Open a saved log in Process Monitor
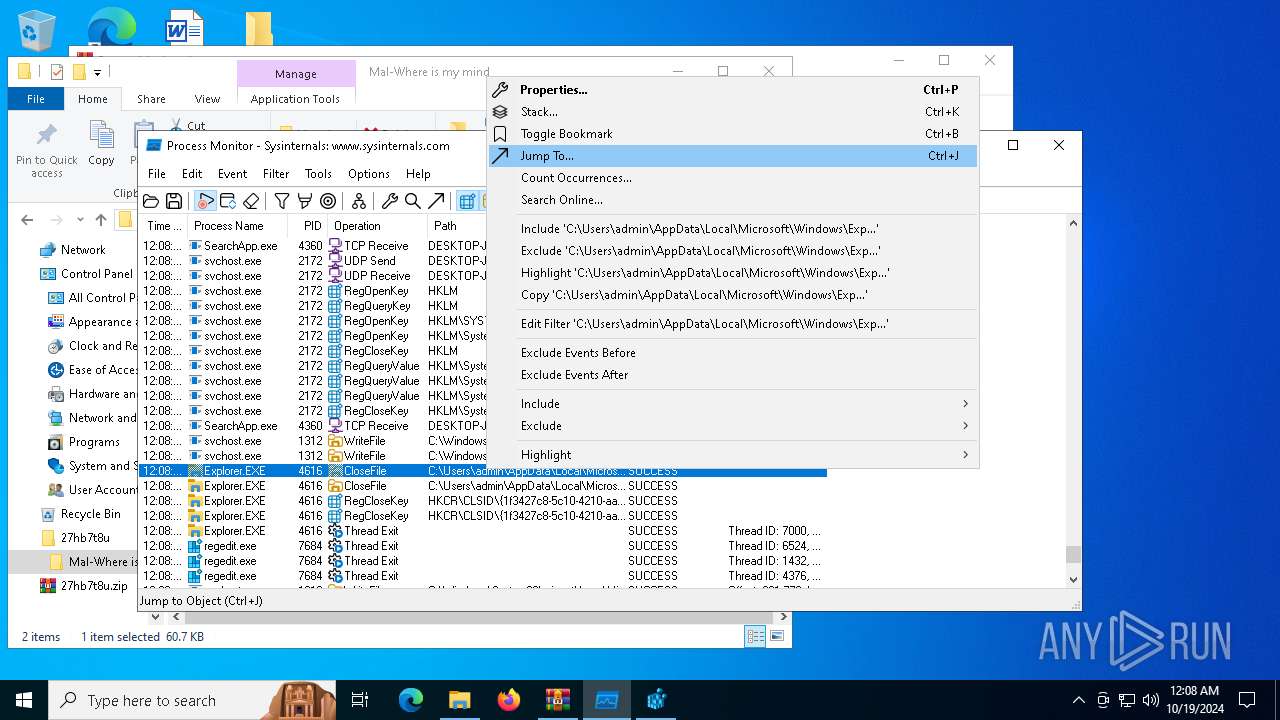This screenshot has height=720, width=1280. [151, 201]
